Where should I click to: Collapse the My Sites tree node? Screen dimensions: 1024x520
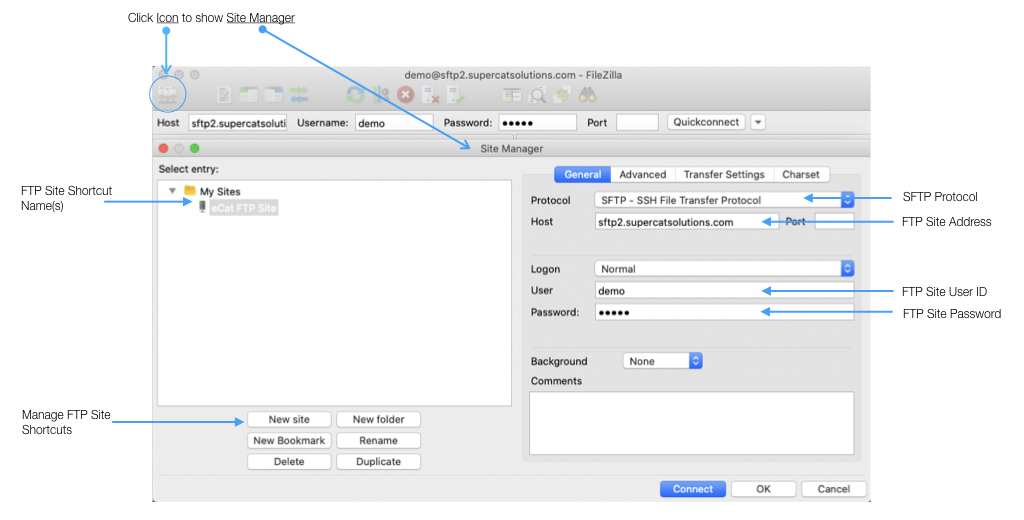tap(172, 191)
